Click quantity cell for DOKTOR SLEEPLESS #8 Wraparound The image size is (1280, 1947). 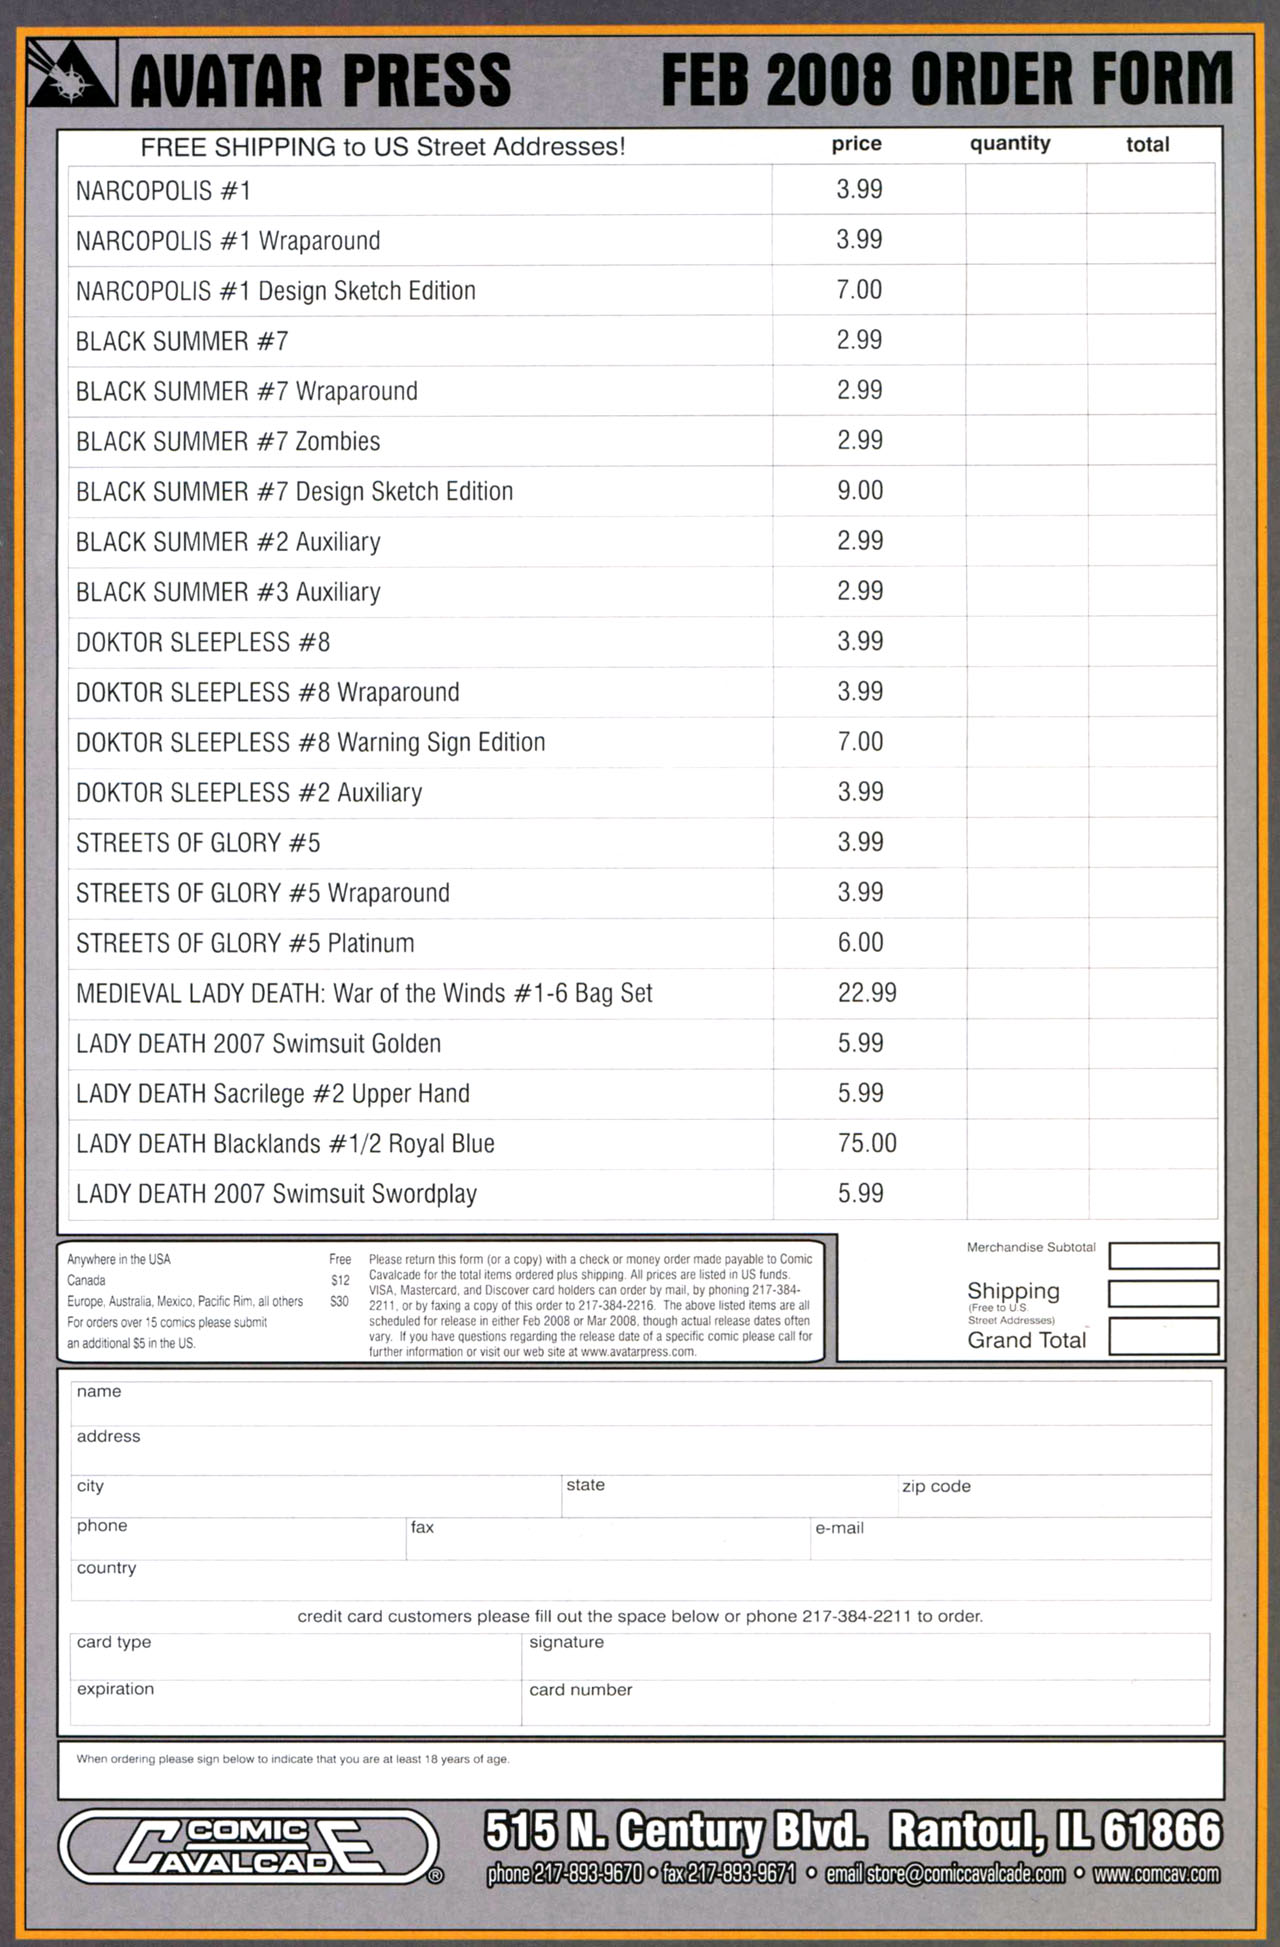coord(1026,692)
